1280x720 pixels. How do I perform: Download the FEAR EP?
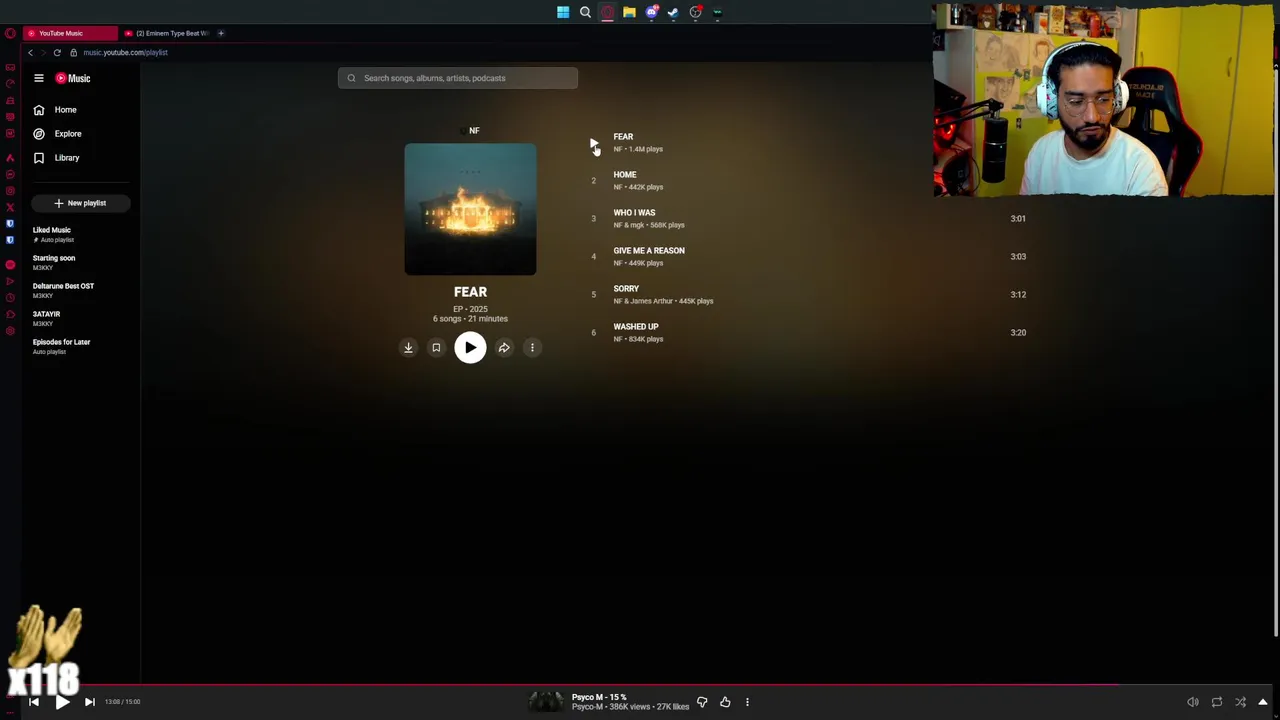coord(408,348)
